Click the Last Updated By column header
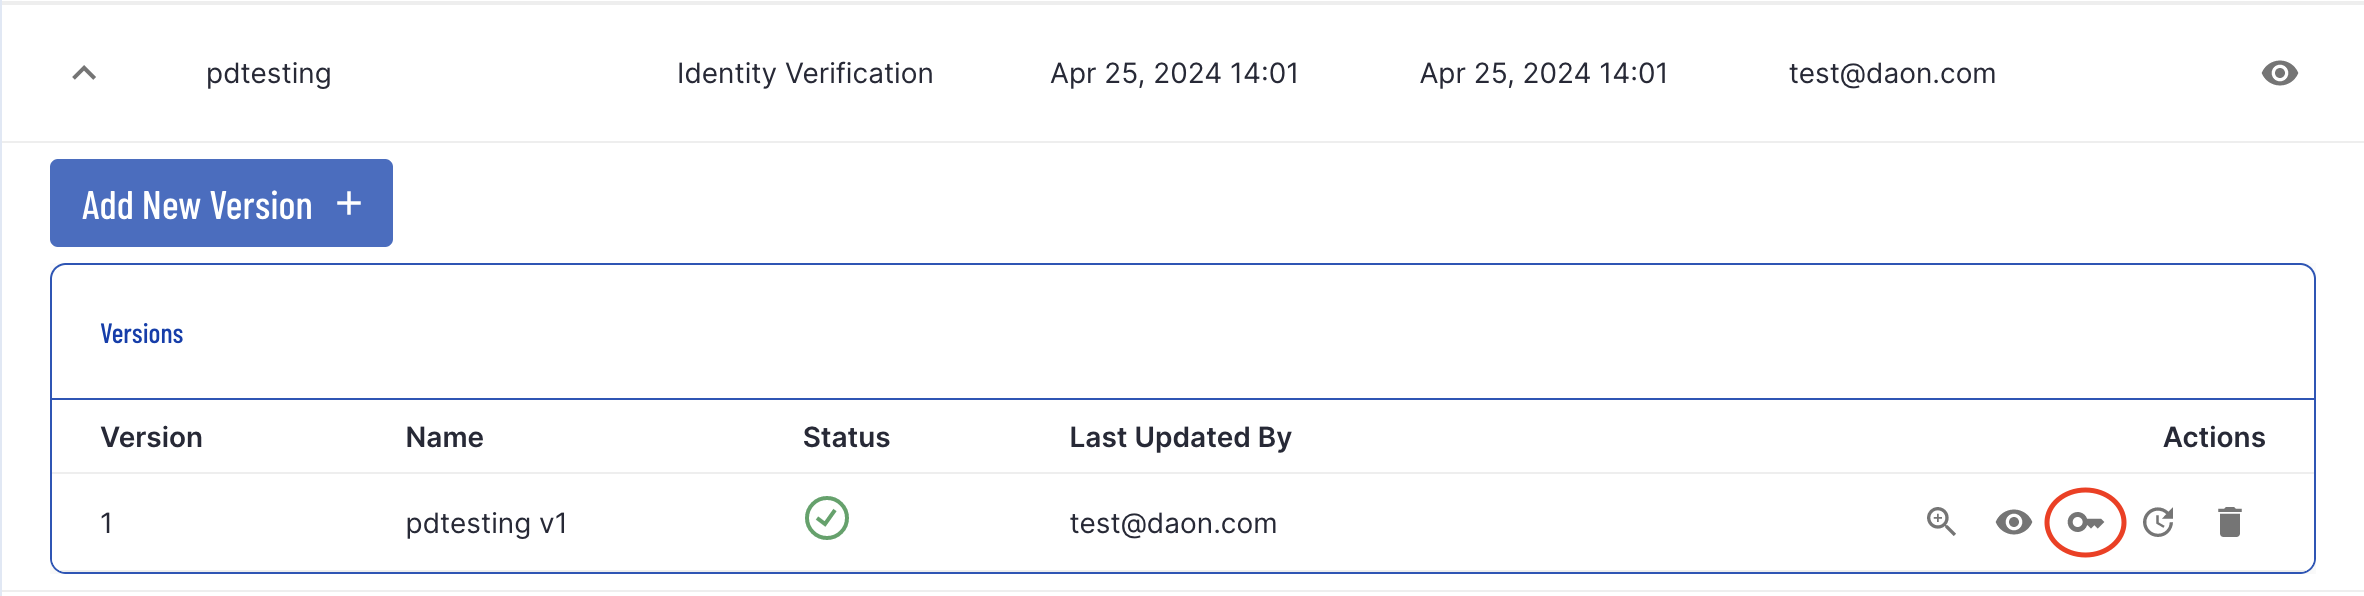Viewport: 2364px width, 596px height. 1181,437
